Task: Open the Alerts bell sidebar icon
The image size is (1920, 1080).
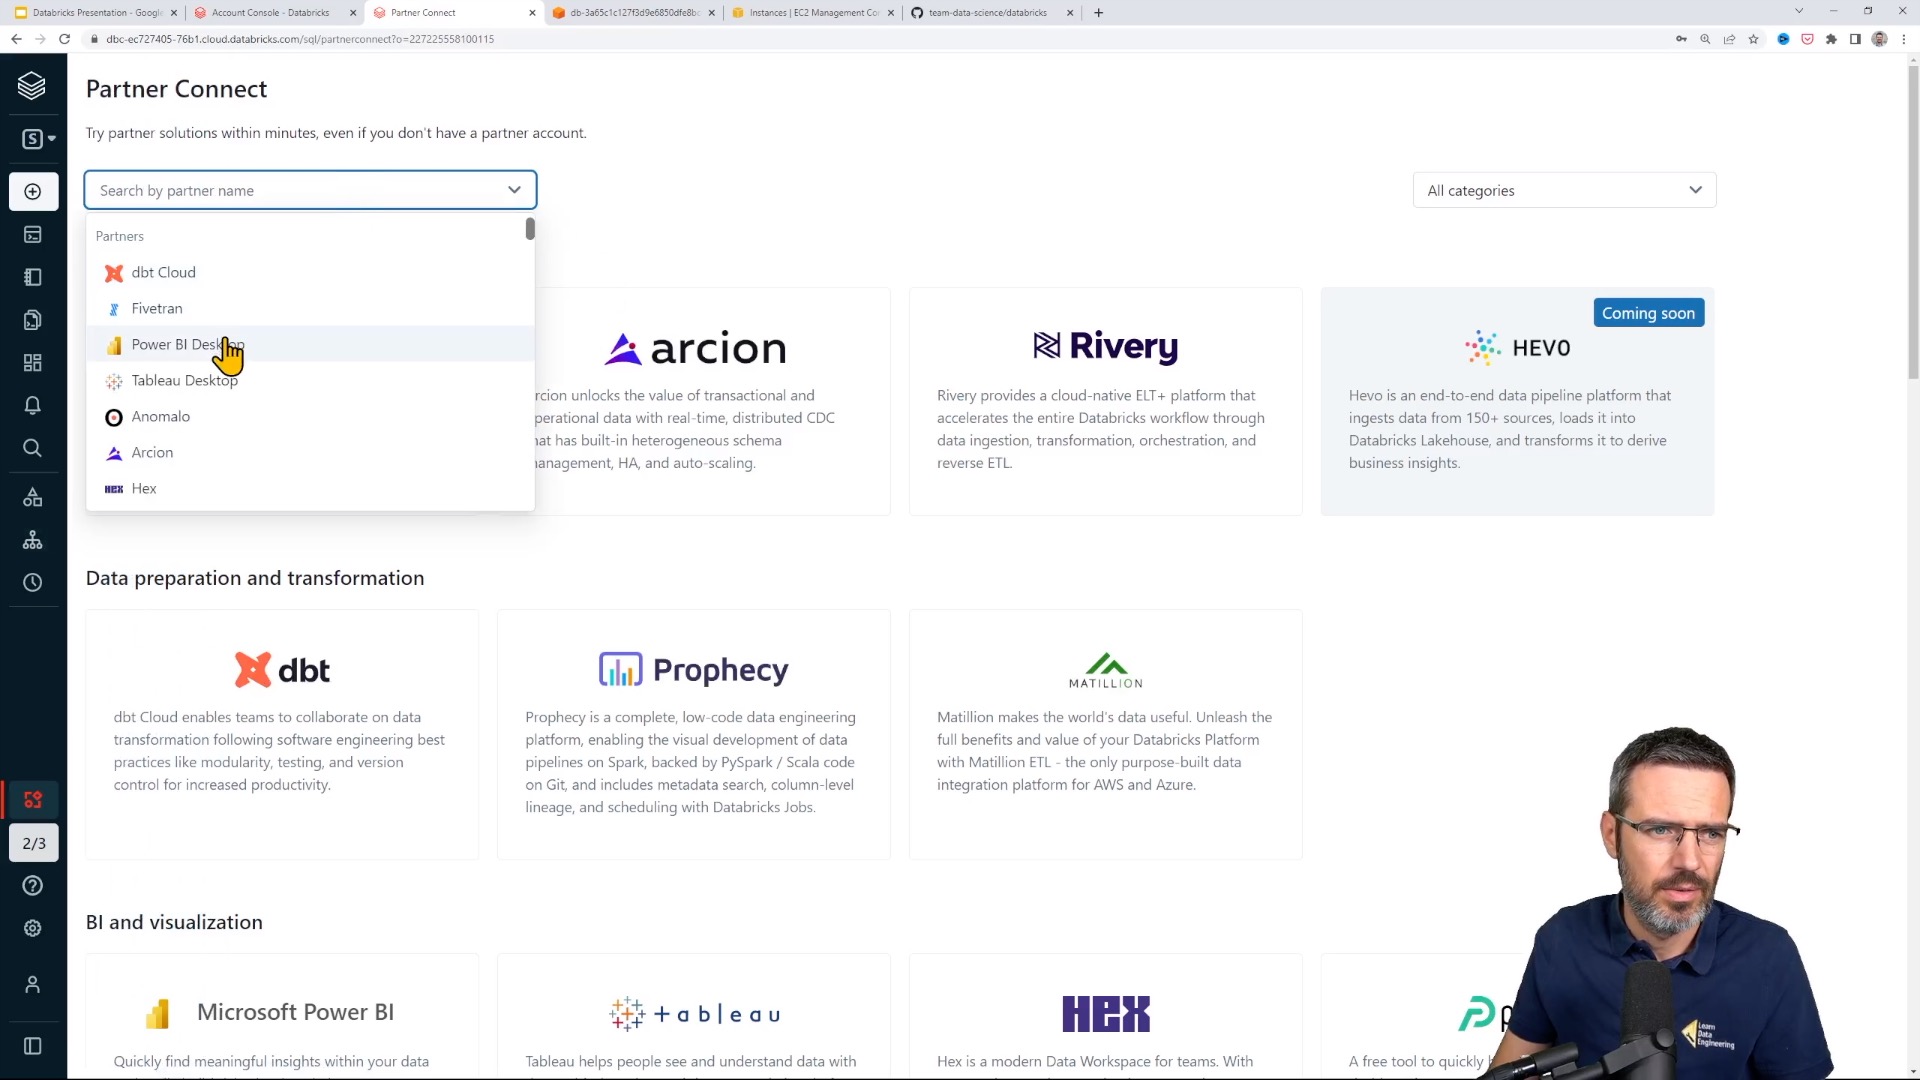Action: (33, 405)
